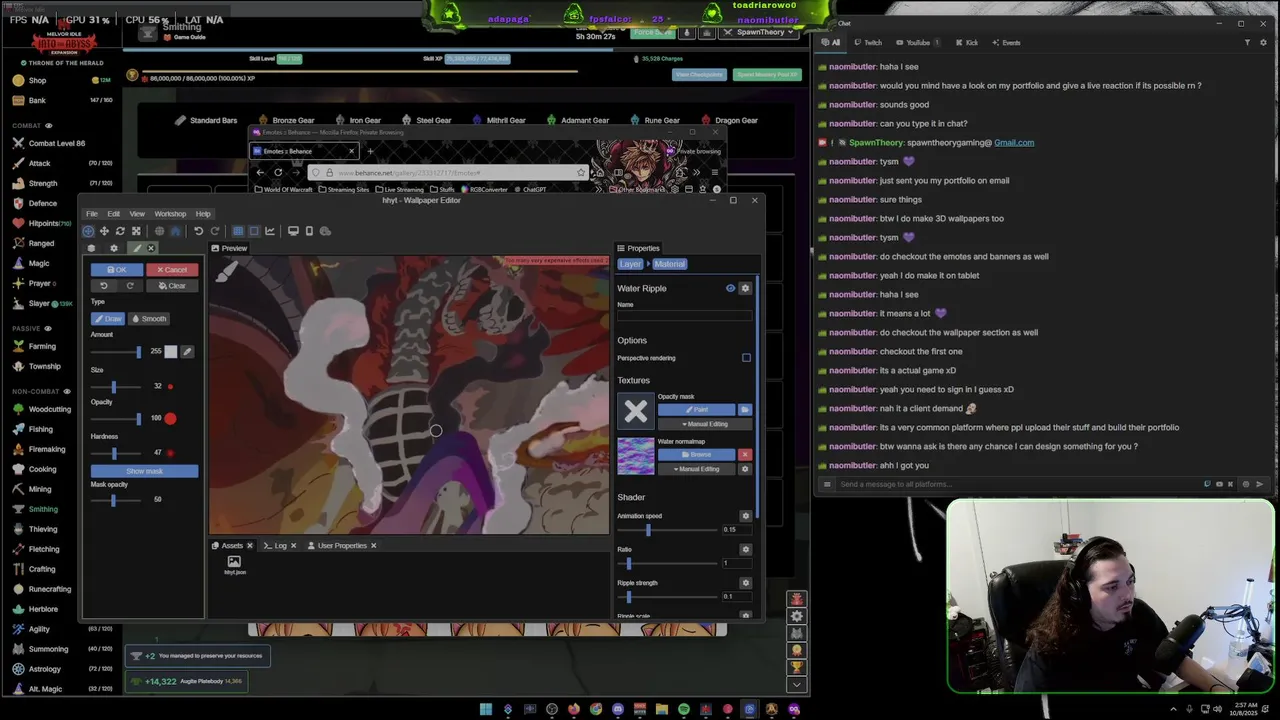Image resolution: width=1280 pixels, height=720 pixels.
Task: Adjust the Animation speed slider
Action: point(667,530)
